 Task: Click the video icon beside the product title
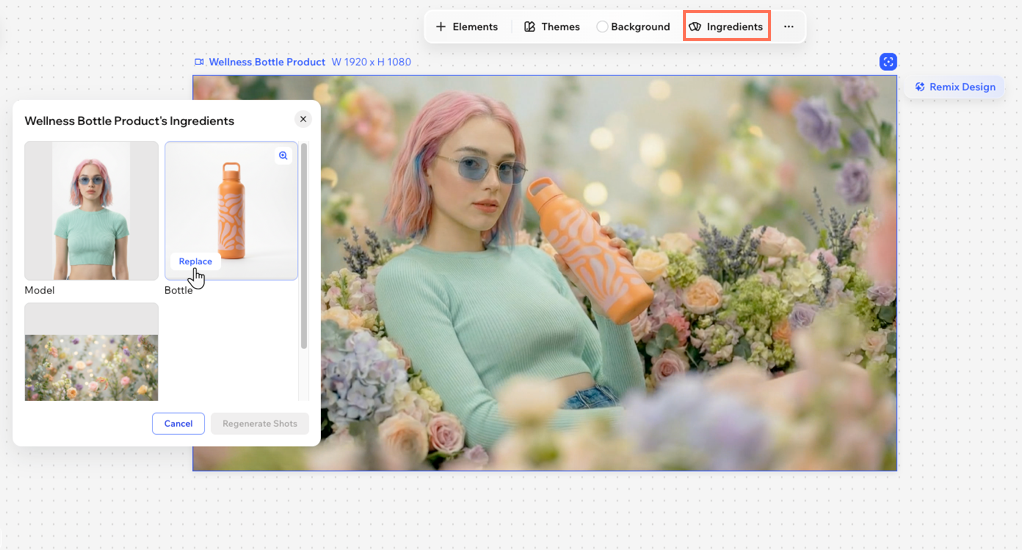tap(199, 62)
